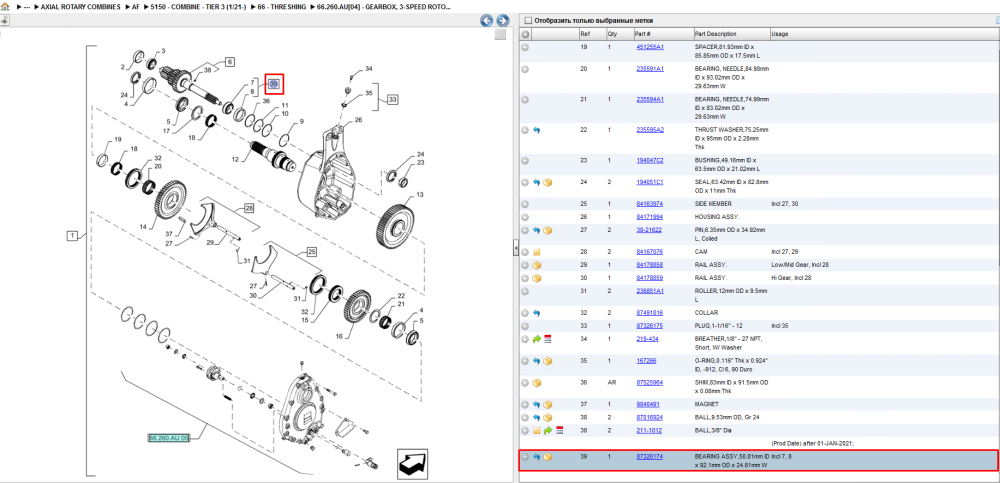Open the '---' breadcrumb item
The width and height of the screenshot is (1000, 483).
[x=26, y=6]
